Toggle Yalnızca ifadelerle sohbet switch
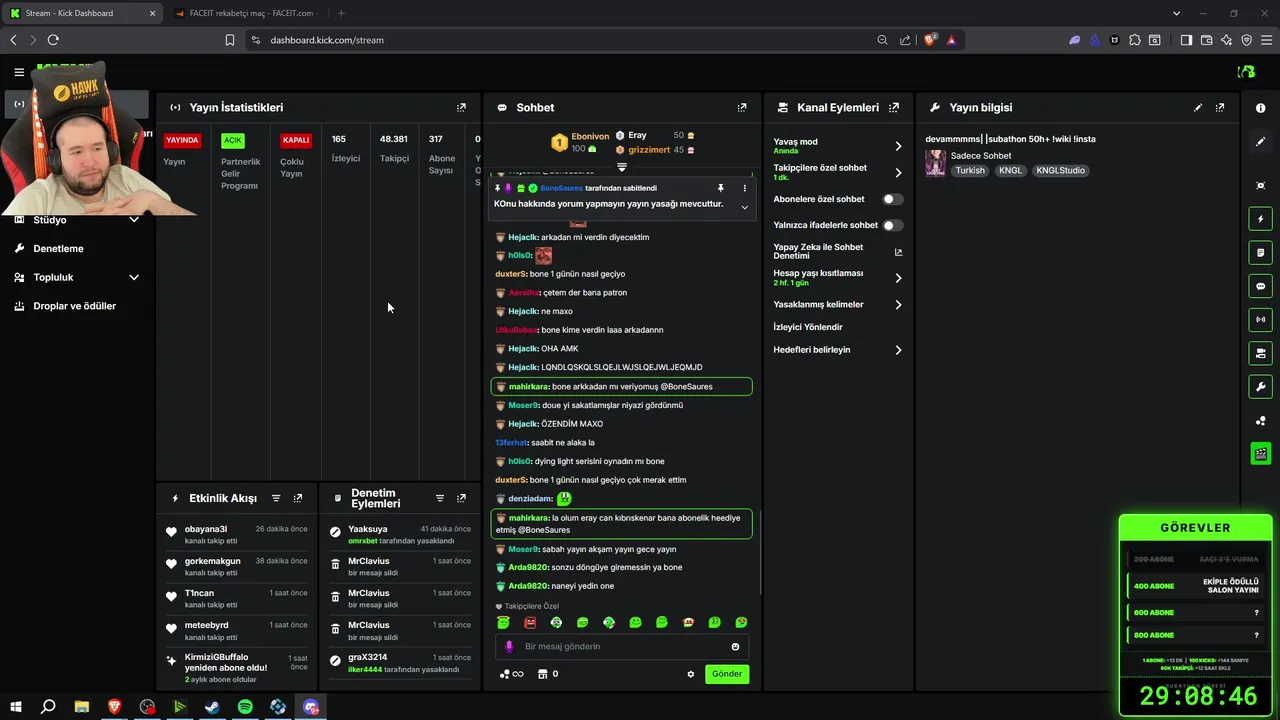Viewport: 1280px width, 720px height. point(892,225)
